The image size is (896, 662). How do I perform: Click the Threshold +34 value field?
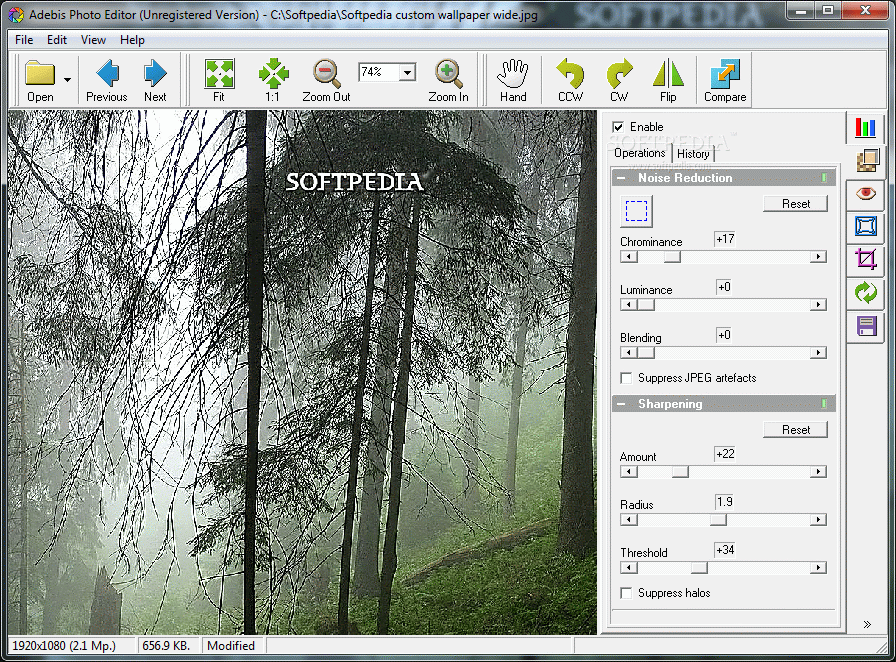pyautogui.click(x=725, y=550)
